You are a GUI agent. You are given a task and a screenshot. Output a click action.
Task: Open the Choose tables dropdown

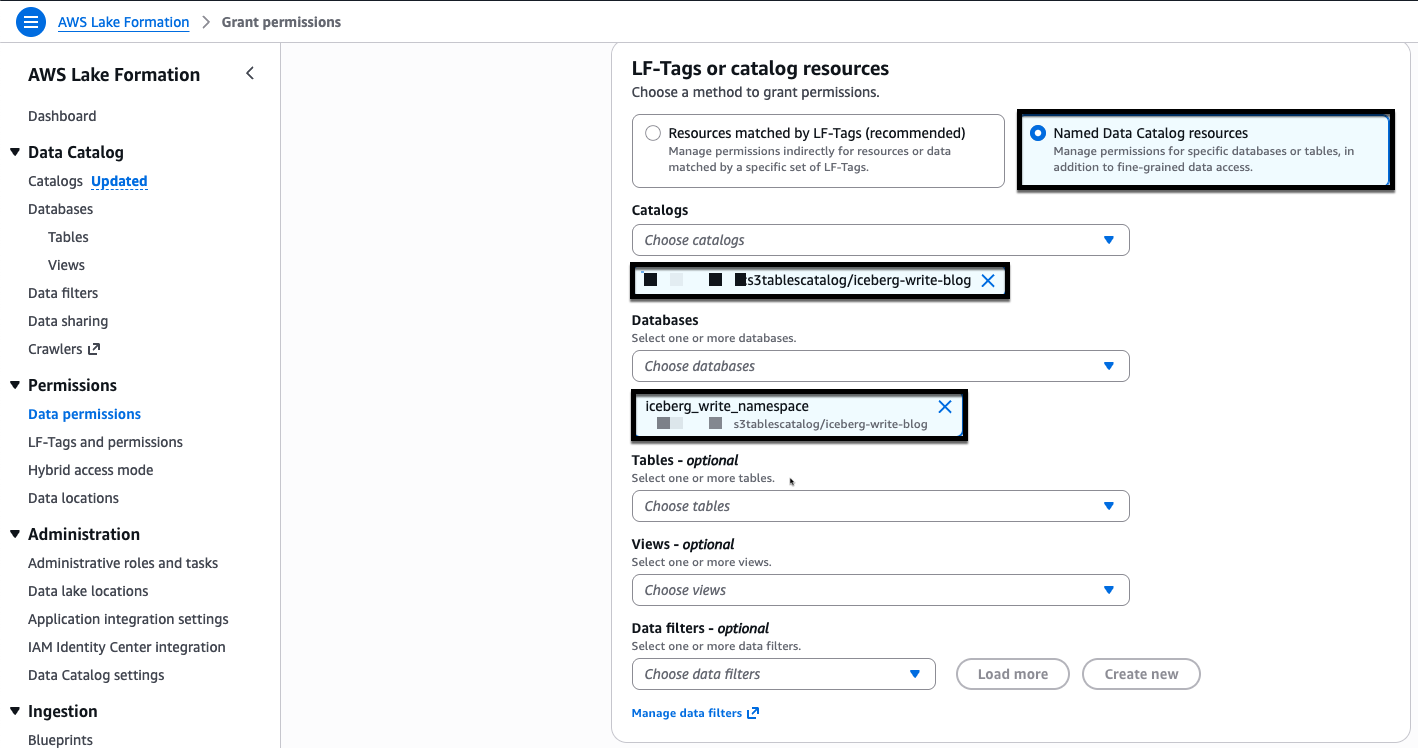pos(880,506)
